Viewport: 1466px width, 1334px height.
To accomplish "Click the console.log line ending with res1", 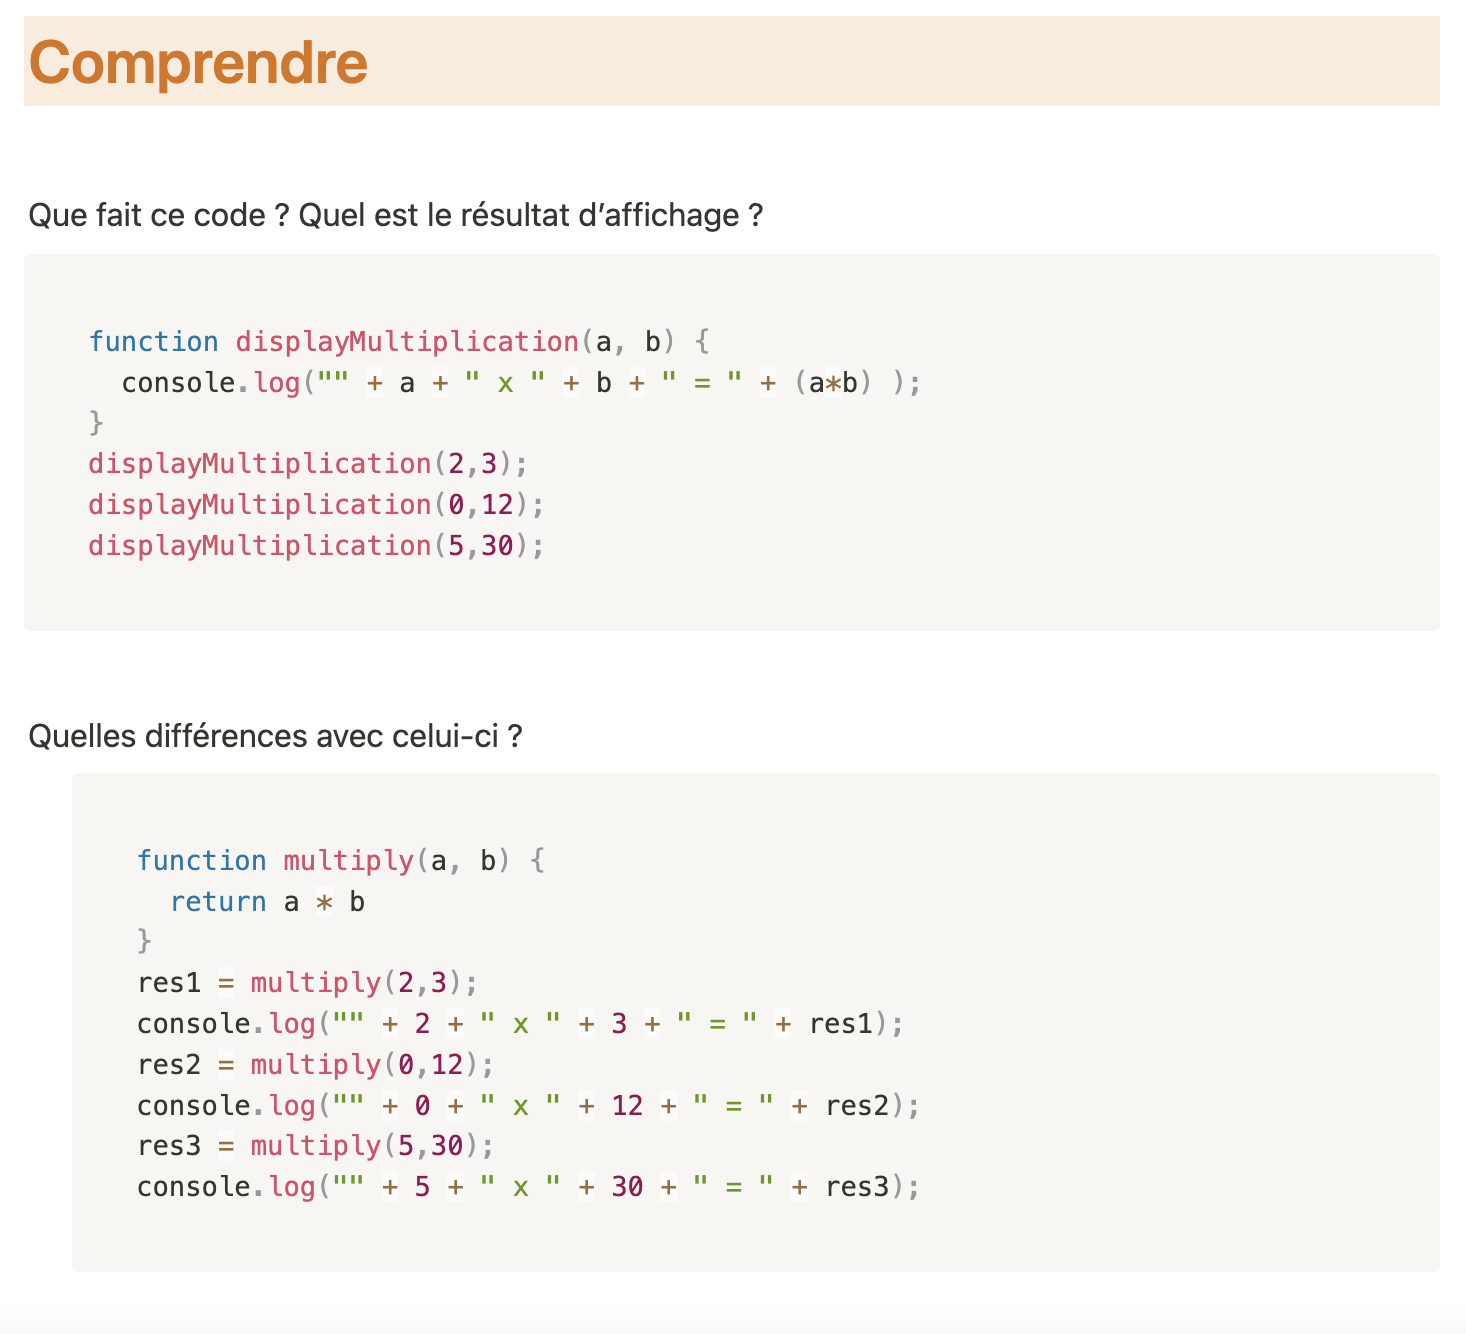I will (x=520, y=1024).
